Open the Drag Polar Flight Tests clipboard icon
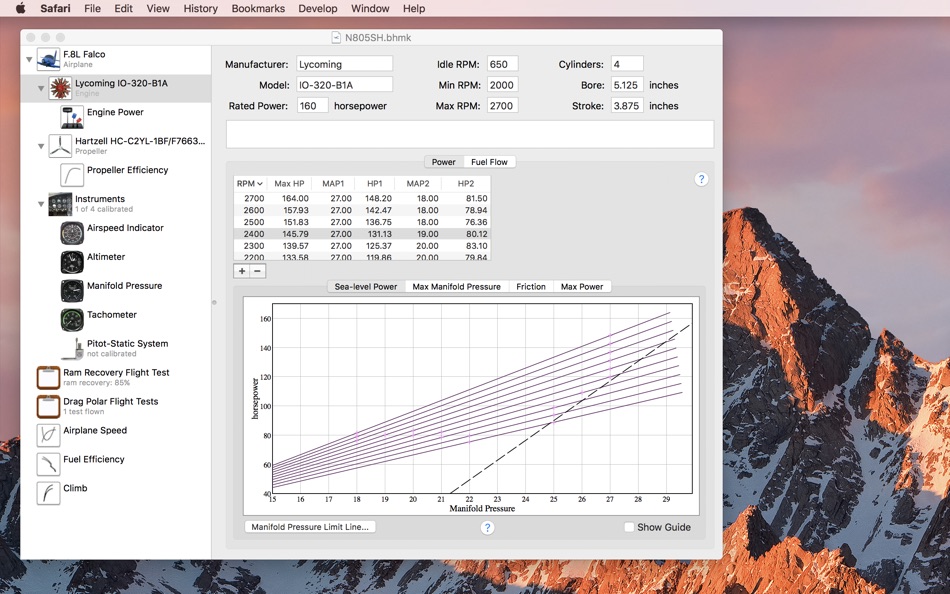 pyautogui.click(x=48, y=406)
